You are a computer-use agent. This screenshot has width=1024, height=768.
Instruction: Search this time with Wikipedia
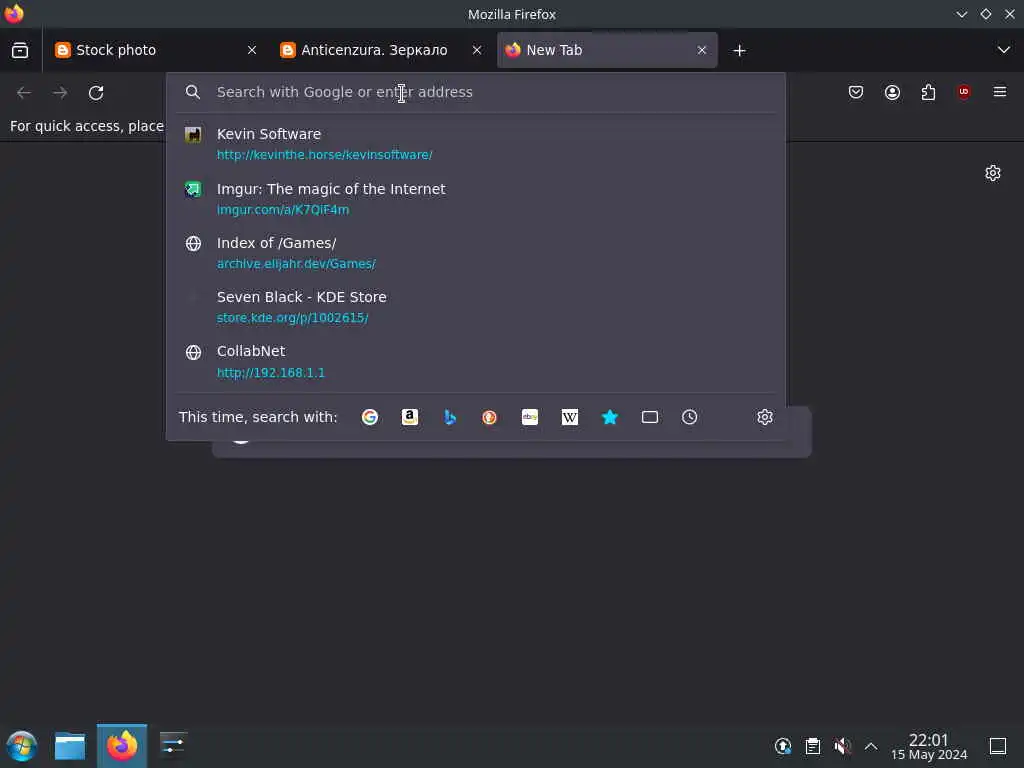(569, 417)
